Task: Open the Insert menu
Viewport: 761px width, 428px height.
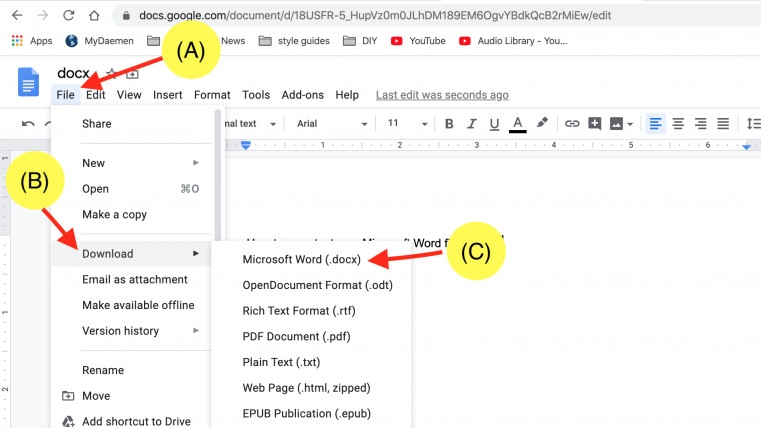Action: point(167,95)
